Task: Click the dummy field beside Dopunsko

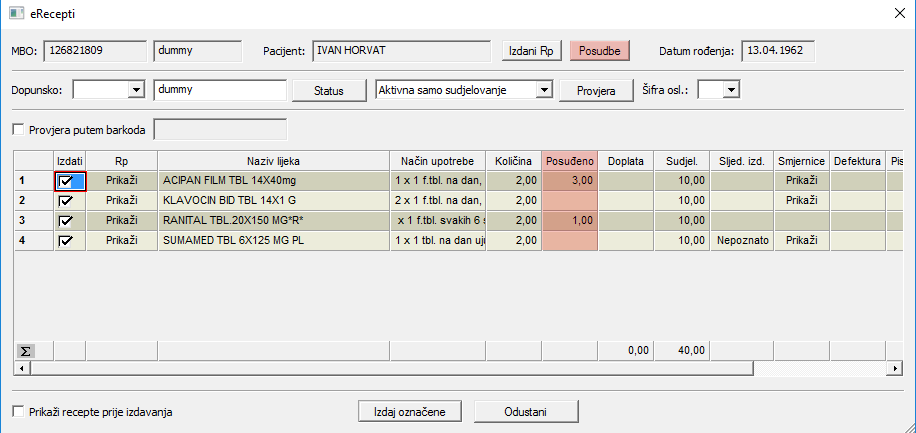Action: [x=220, y=91]
